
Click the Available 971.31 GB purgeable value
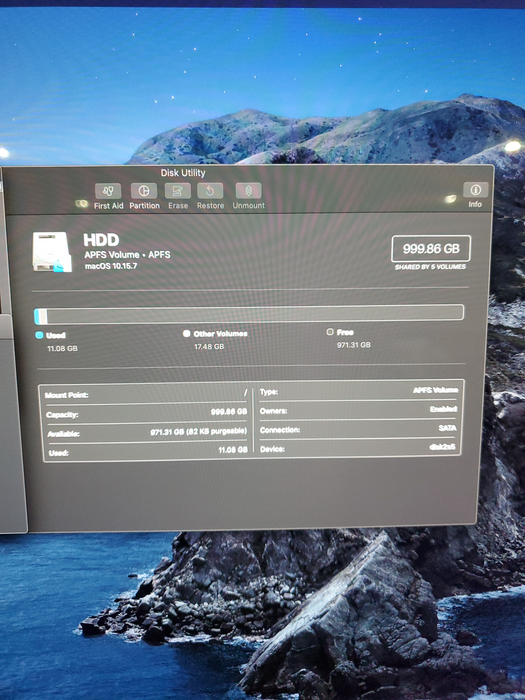(199, 432)
